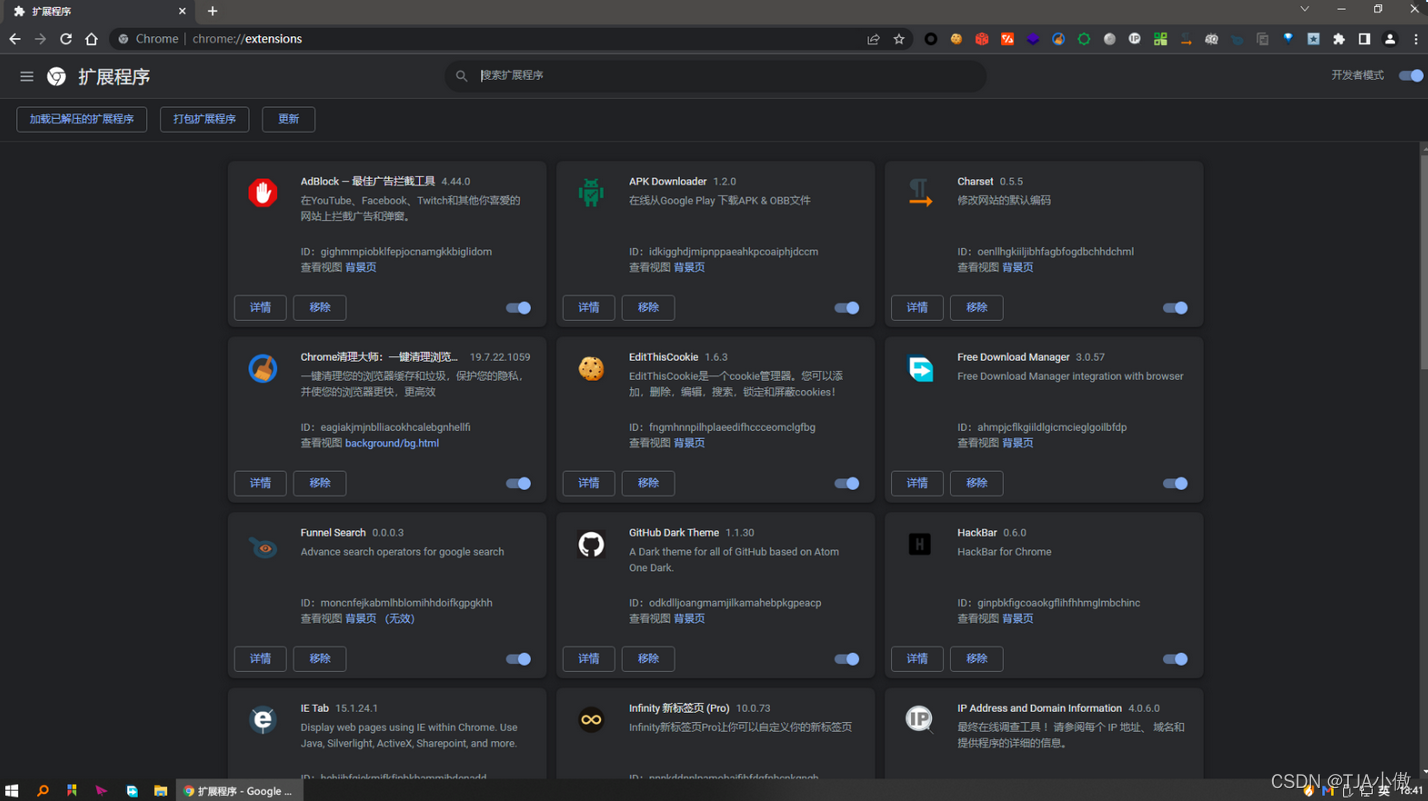This screenshot has width=1428, height=801.
Task: Click the Infinity new tab card icon
Action: 591,720
